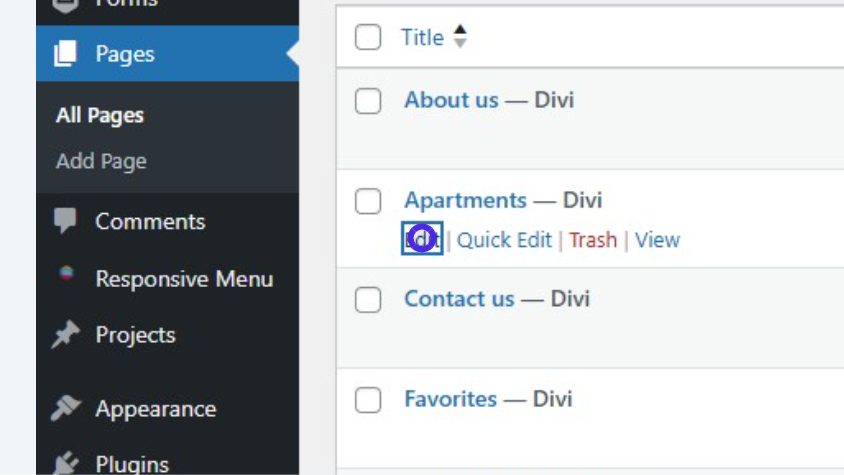Sort pages using Title column arrows

(460, 38)
